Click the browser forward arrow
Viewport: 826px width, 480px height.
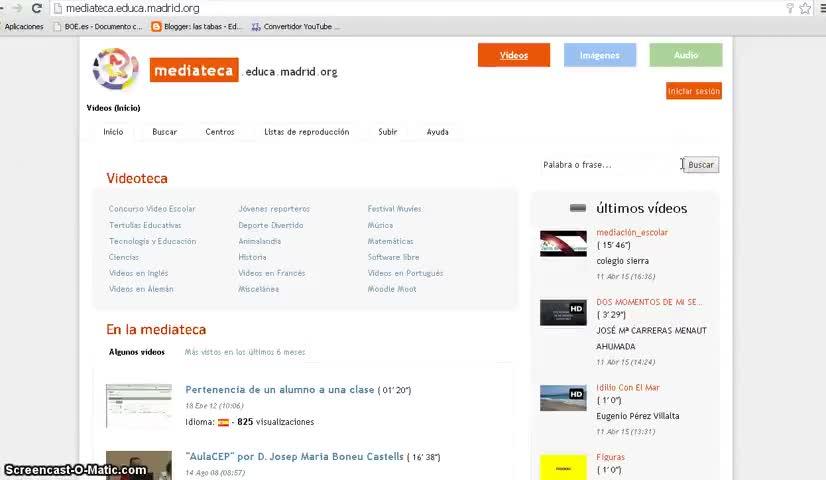tap(17, 8)
